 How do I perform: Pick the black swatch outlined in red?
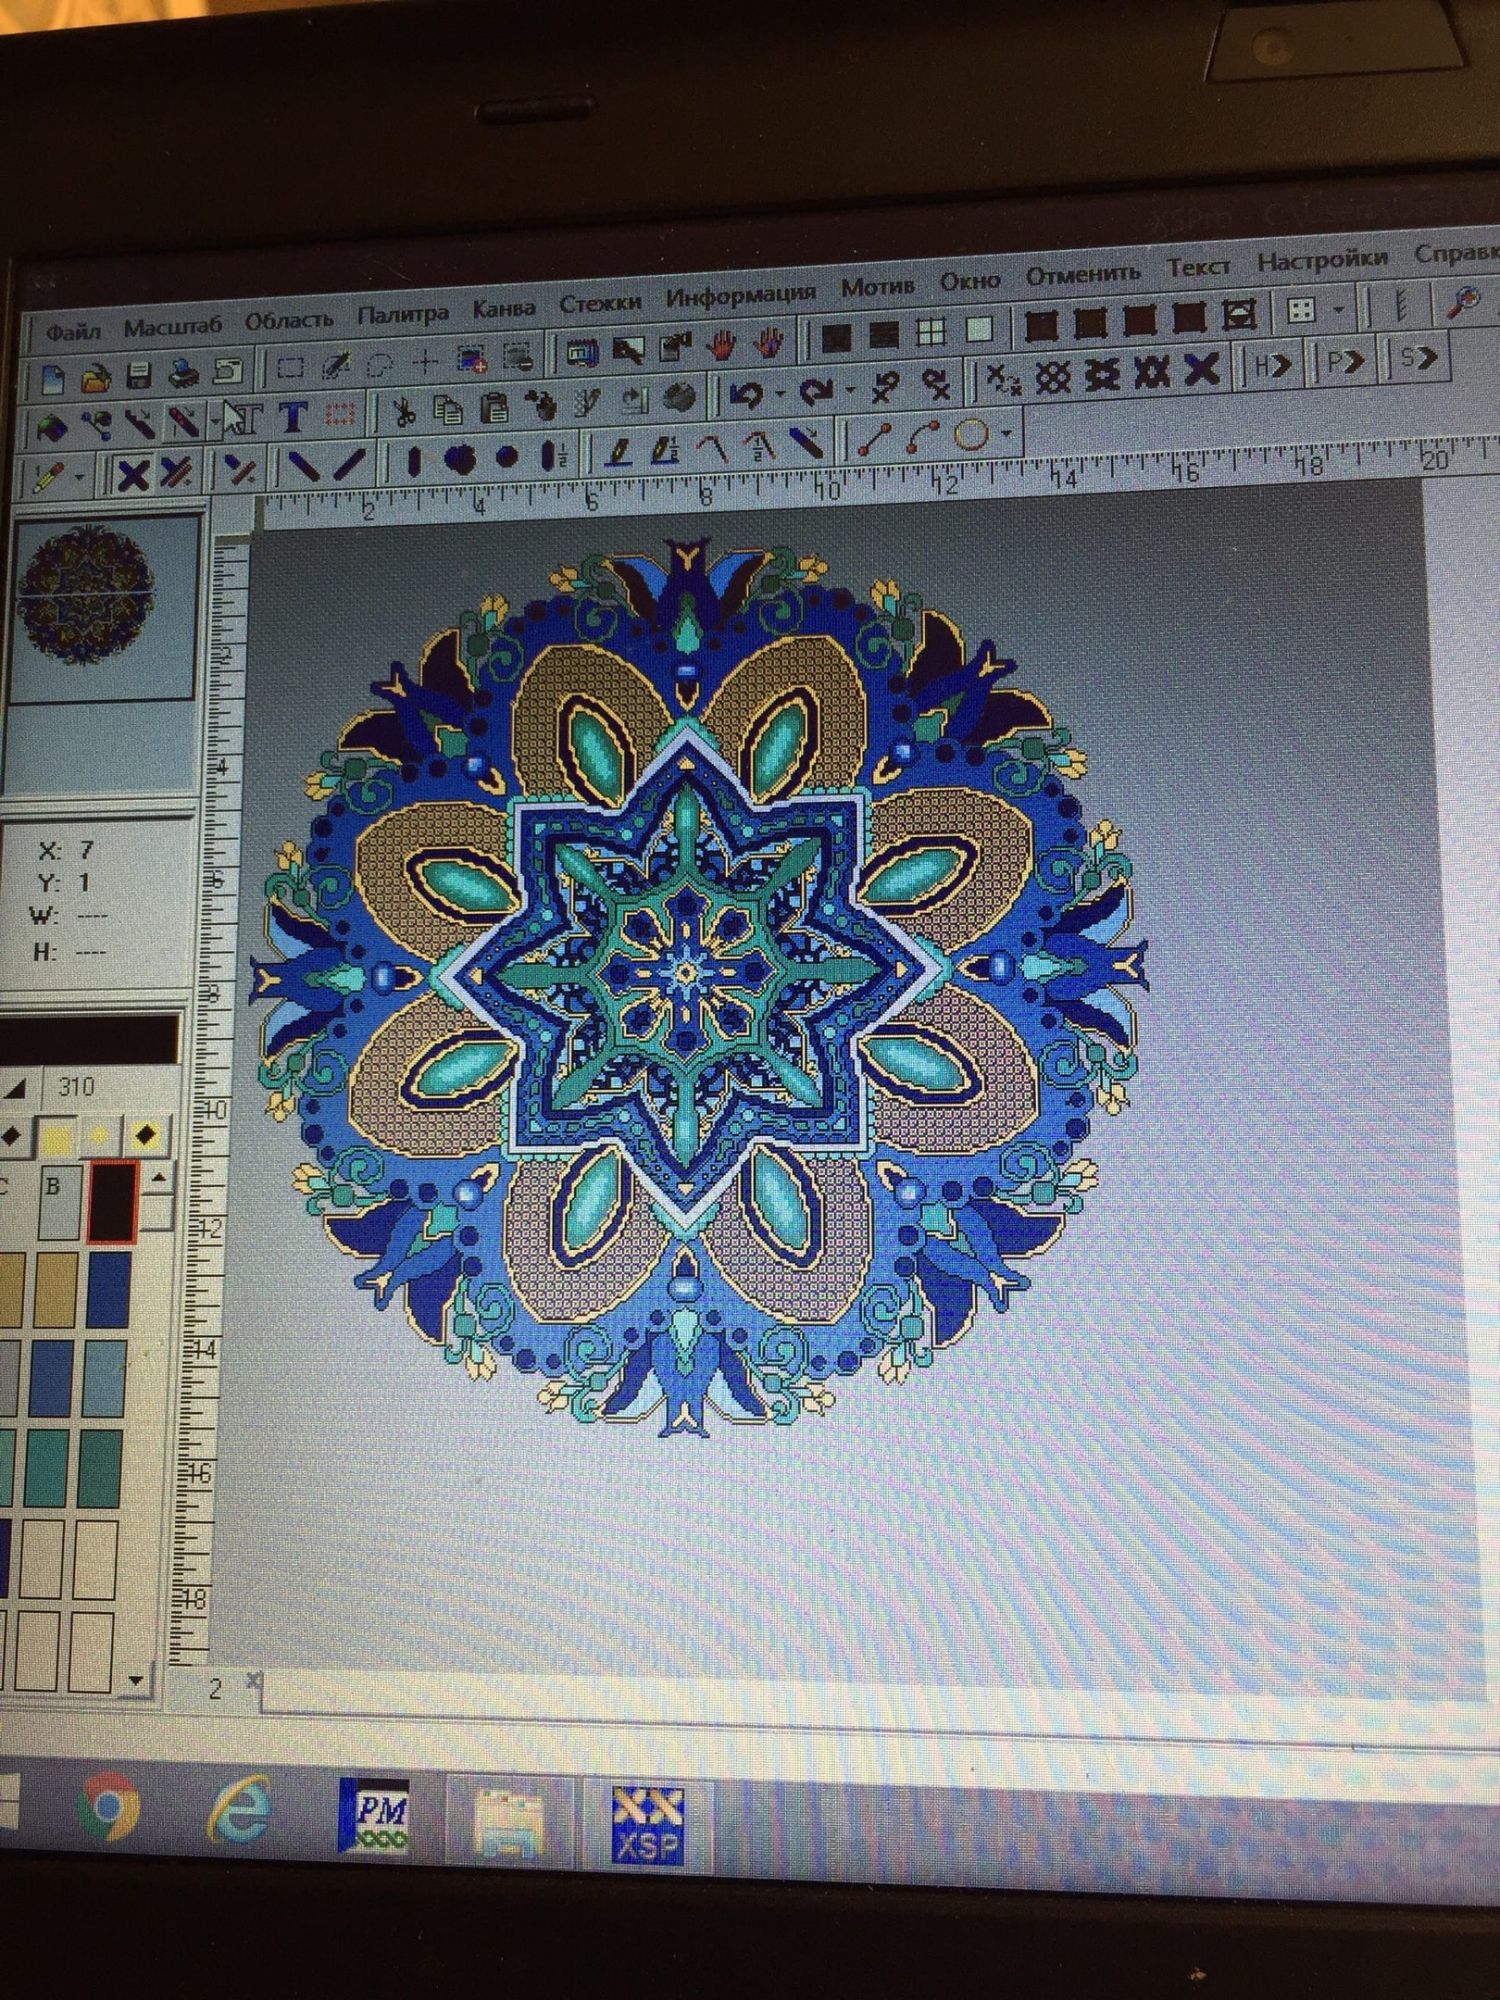point(111,1202)
